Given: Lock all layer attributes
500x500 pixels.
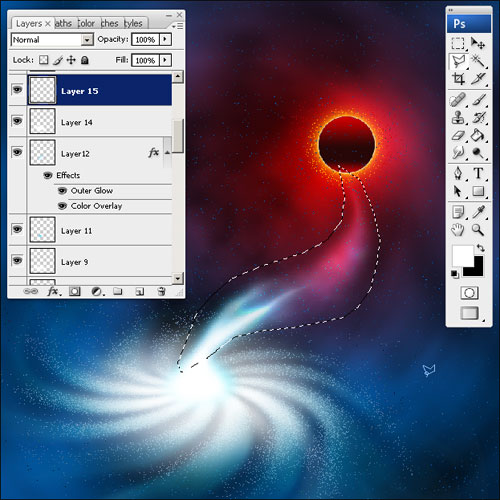Looking at the screenshot, I should click(x=85, y=60).
